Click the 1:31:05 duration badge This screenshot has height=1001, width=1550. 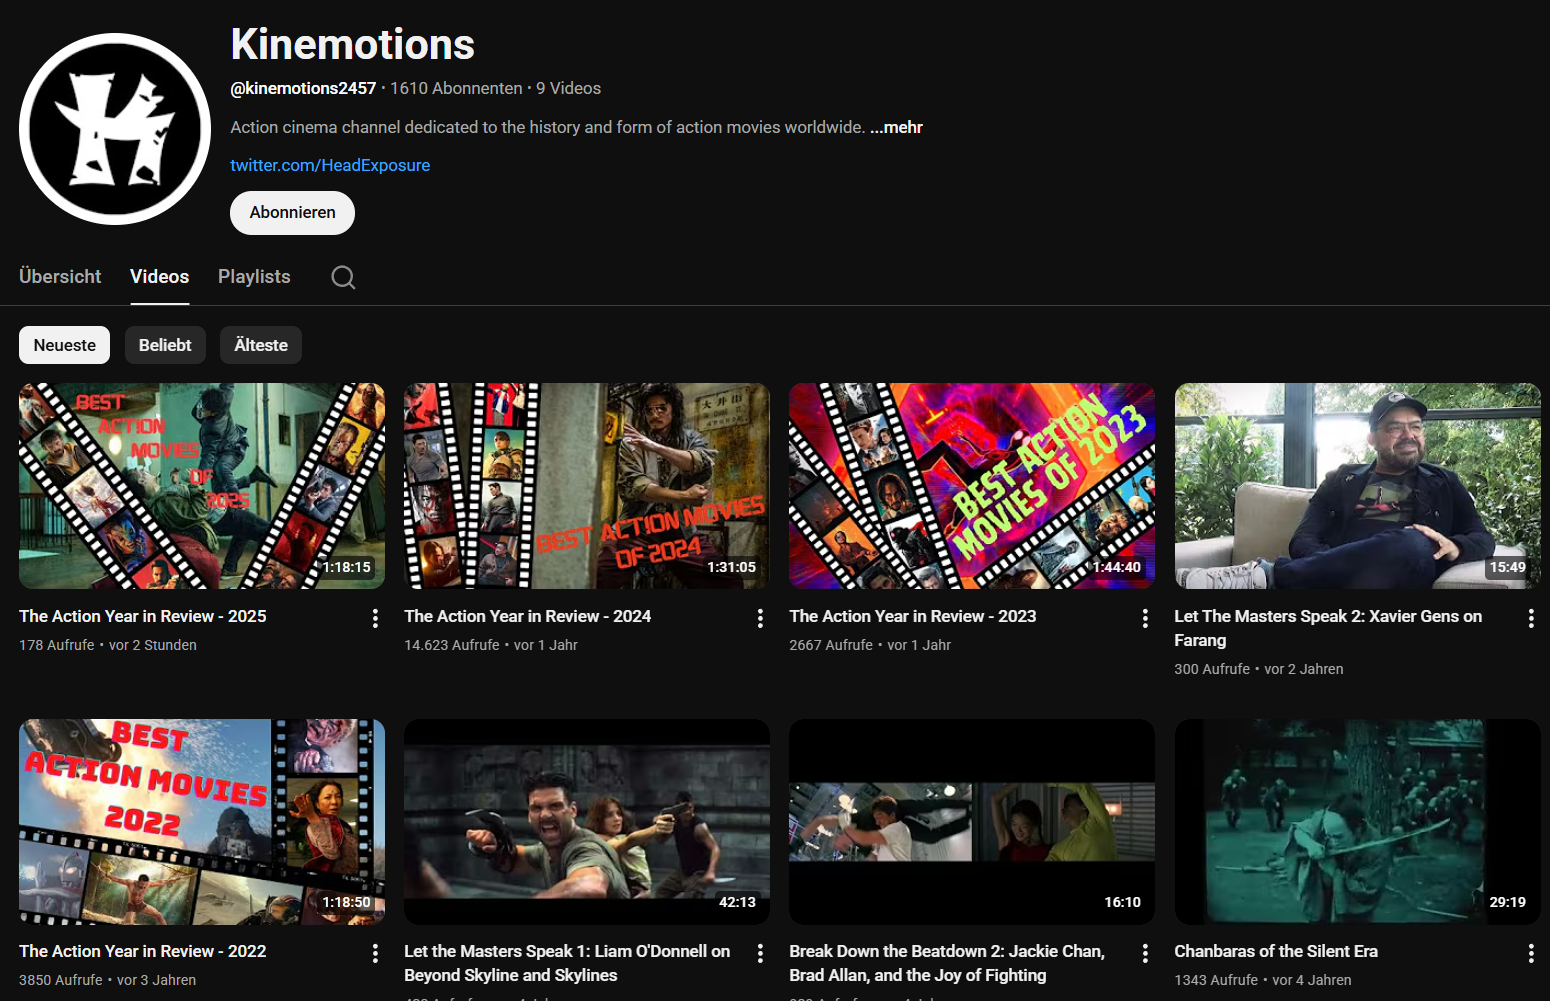[x=732, y=567]
